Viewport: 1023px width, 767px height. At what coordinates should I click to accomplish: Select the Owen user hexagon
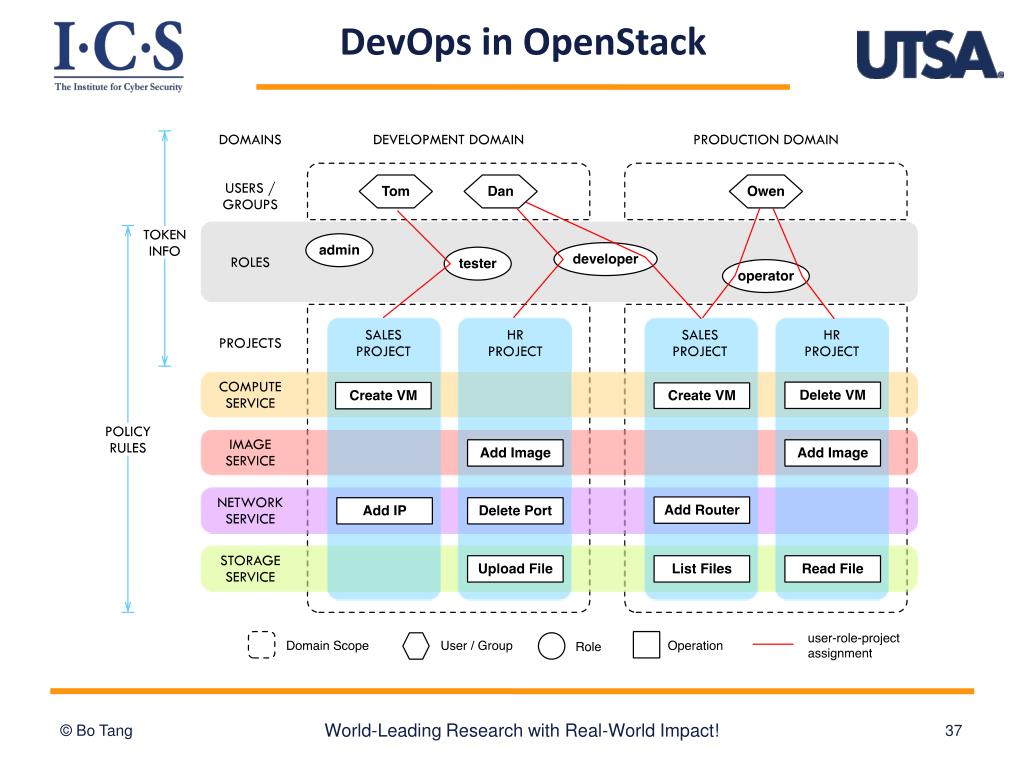(x=765, y=191)
